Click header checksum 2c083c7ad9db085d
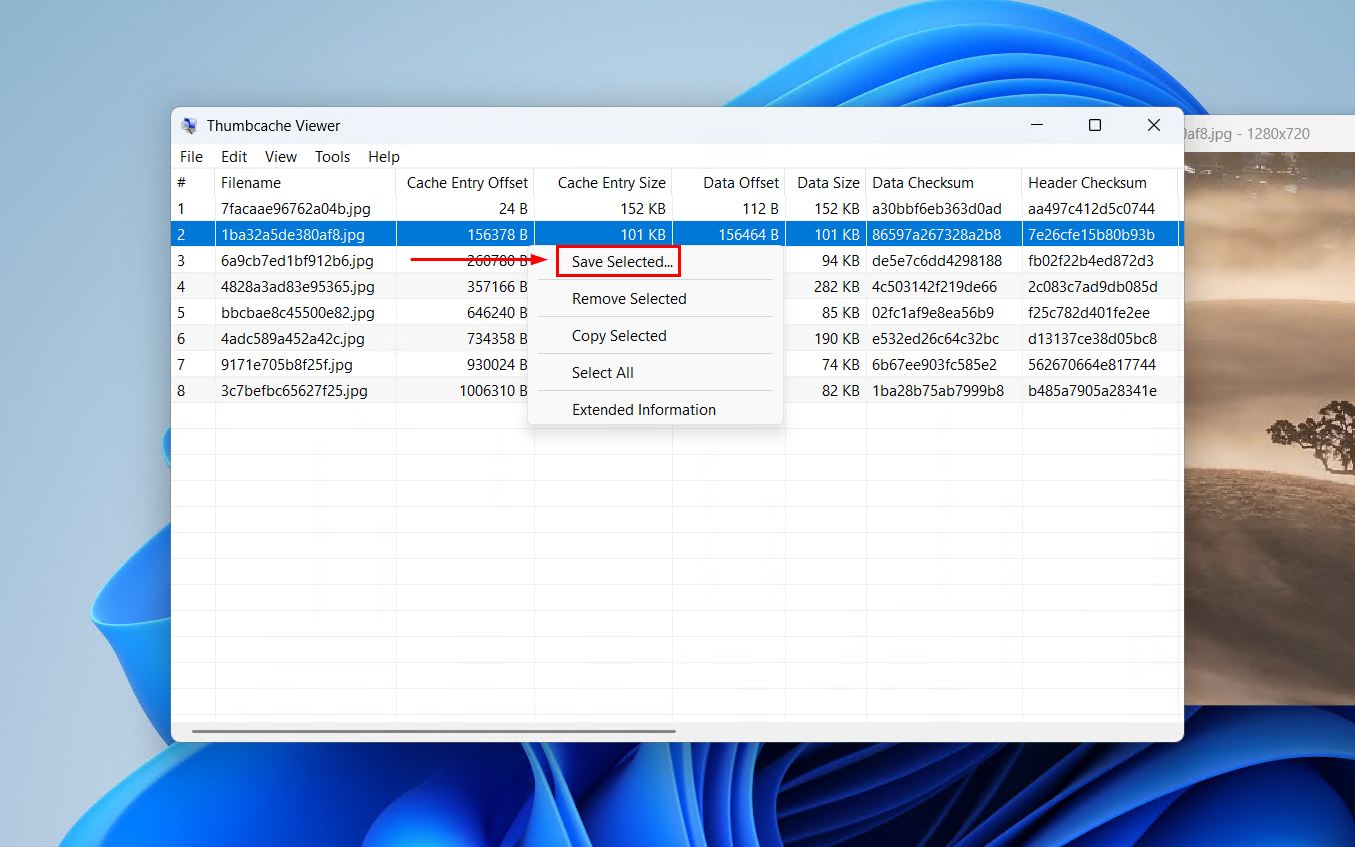Viewport: 1355px width, 847px height. pyautogui.click(x=1093, y=287)
